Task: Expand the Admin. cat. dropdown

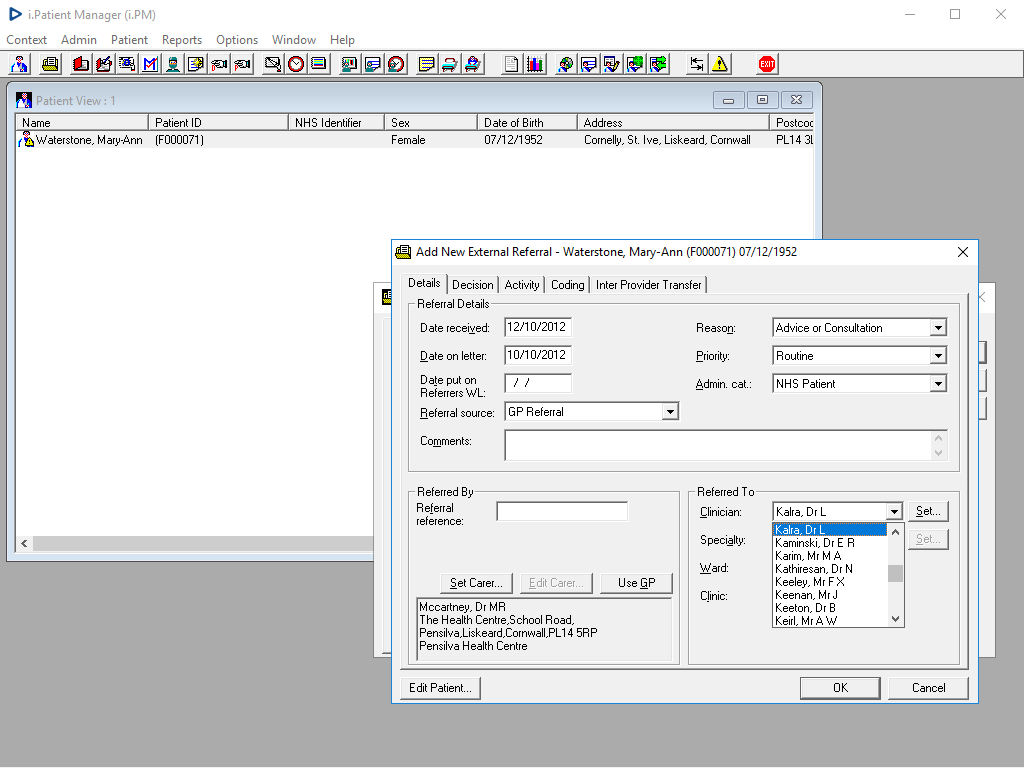Action: pyautogui.click(x=938, y=384)
